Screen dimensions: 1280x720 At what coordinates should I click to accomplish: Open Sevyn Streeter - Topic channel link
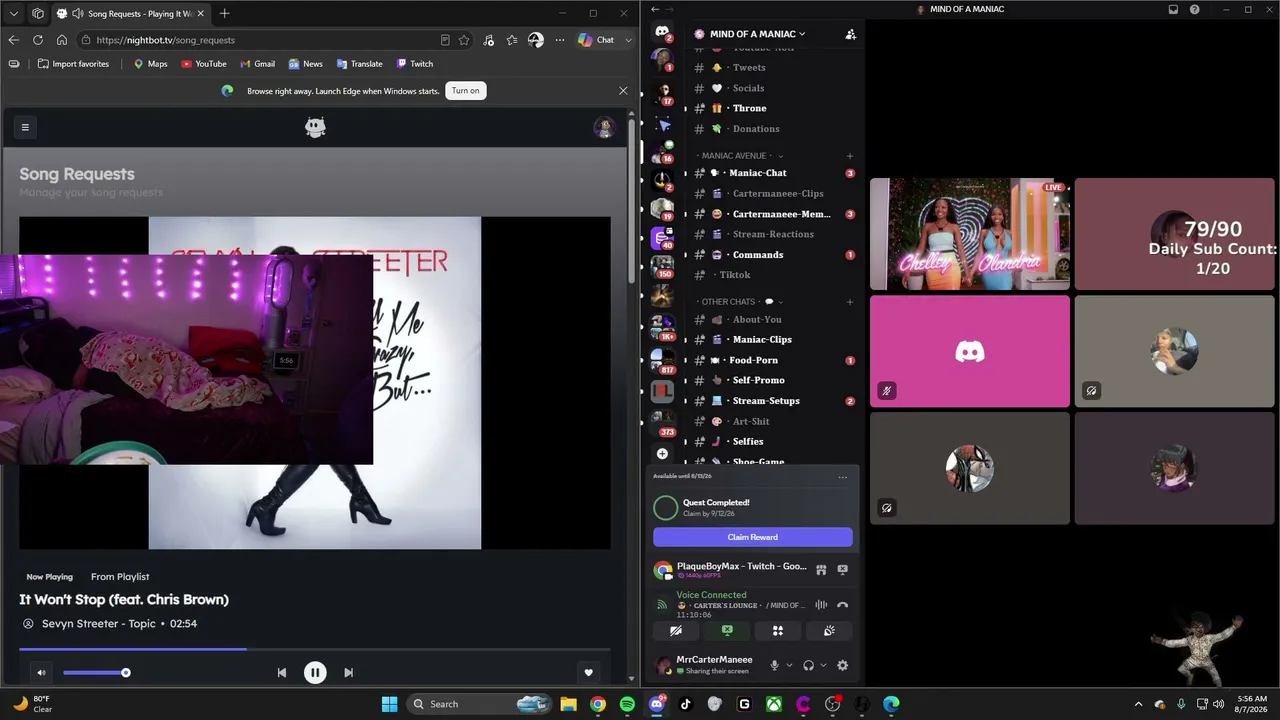tap(99, 623)
